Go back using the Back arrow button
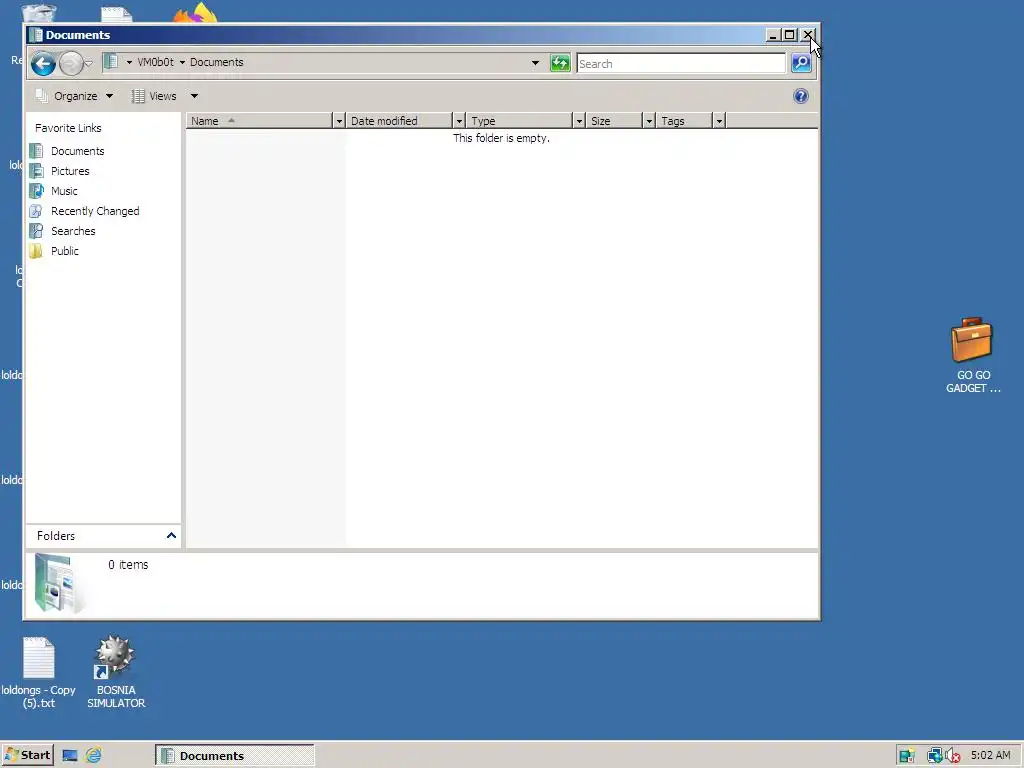 tap(43, 63)
